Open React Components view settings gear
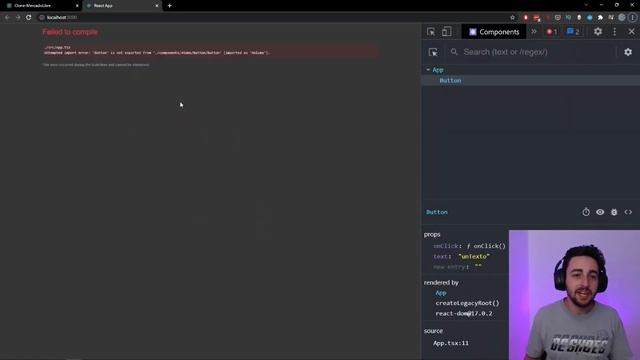 (x=628, y=52)
